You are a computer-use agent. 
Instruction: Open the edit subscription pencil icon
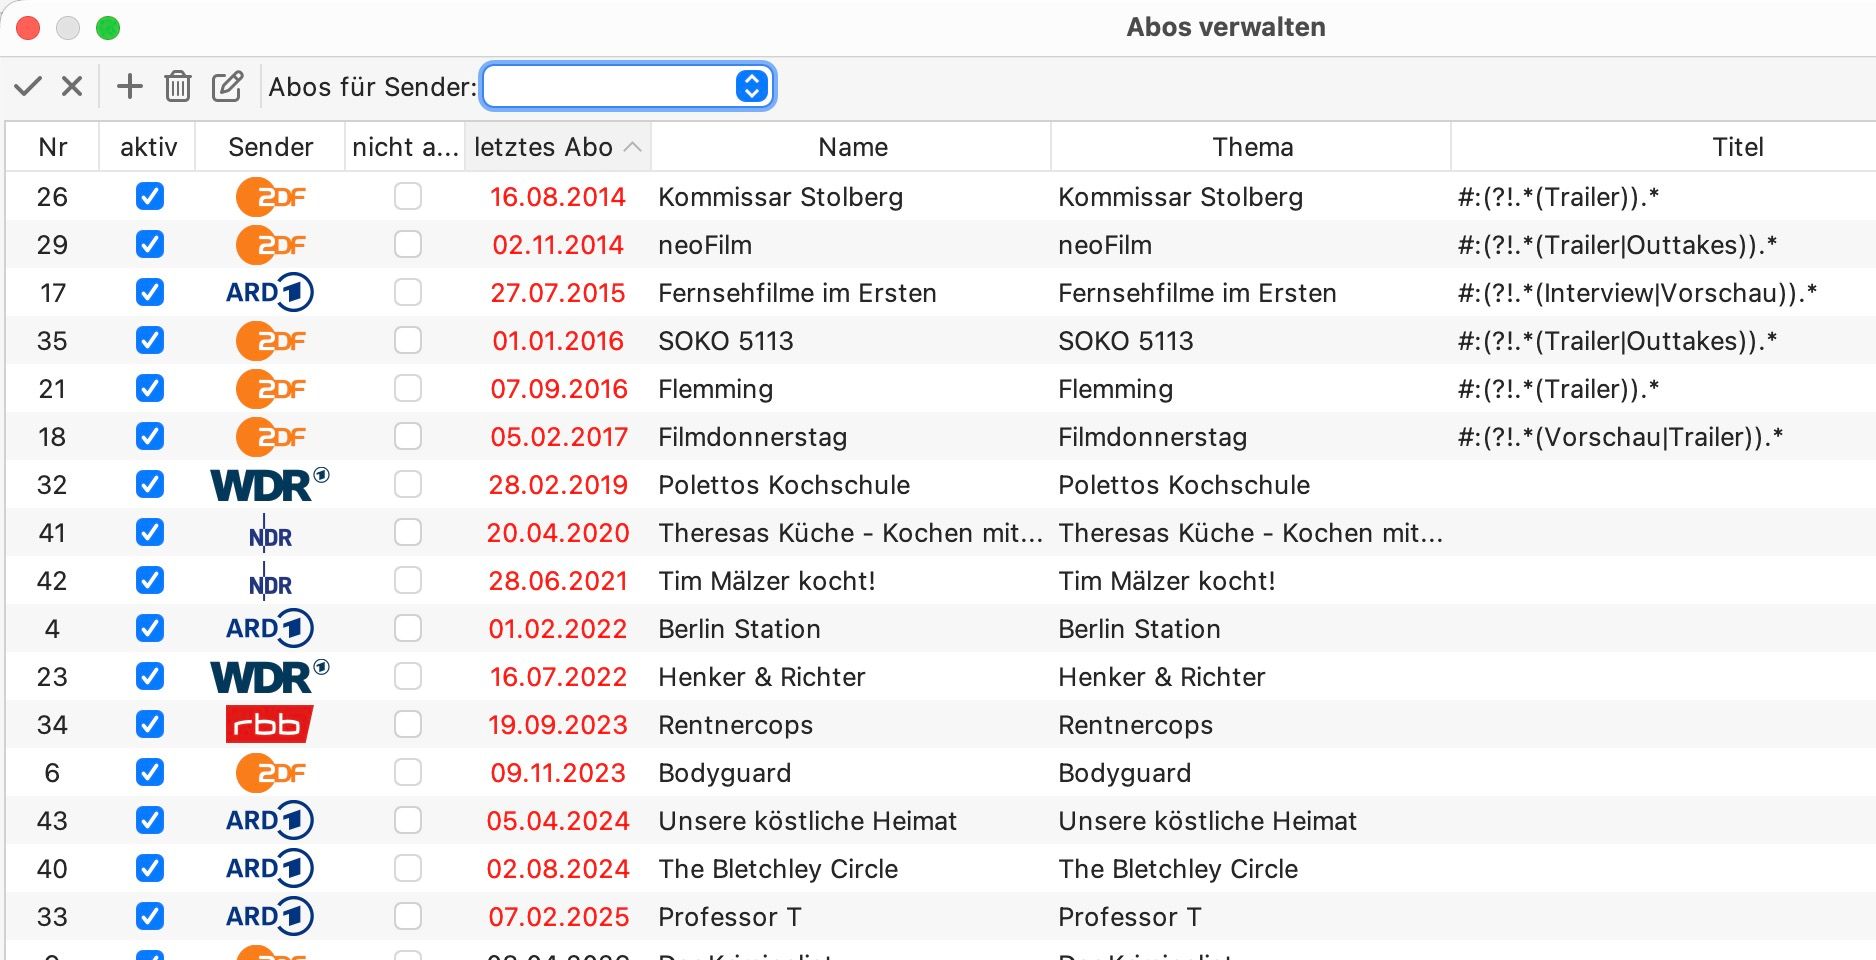228,87
